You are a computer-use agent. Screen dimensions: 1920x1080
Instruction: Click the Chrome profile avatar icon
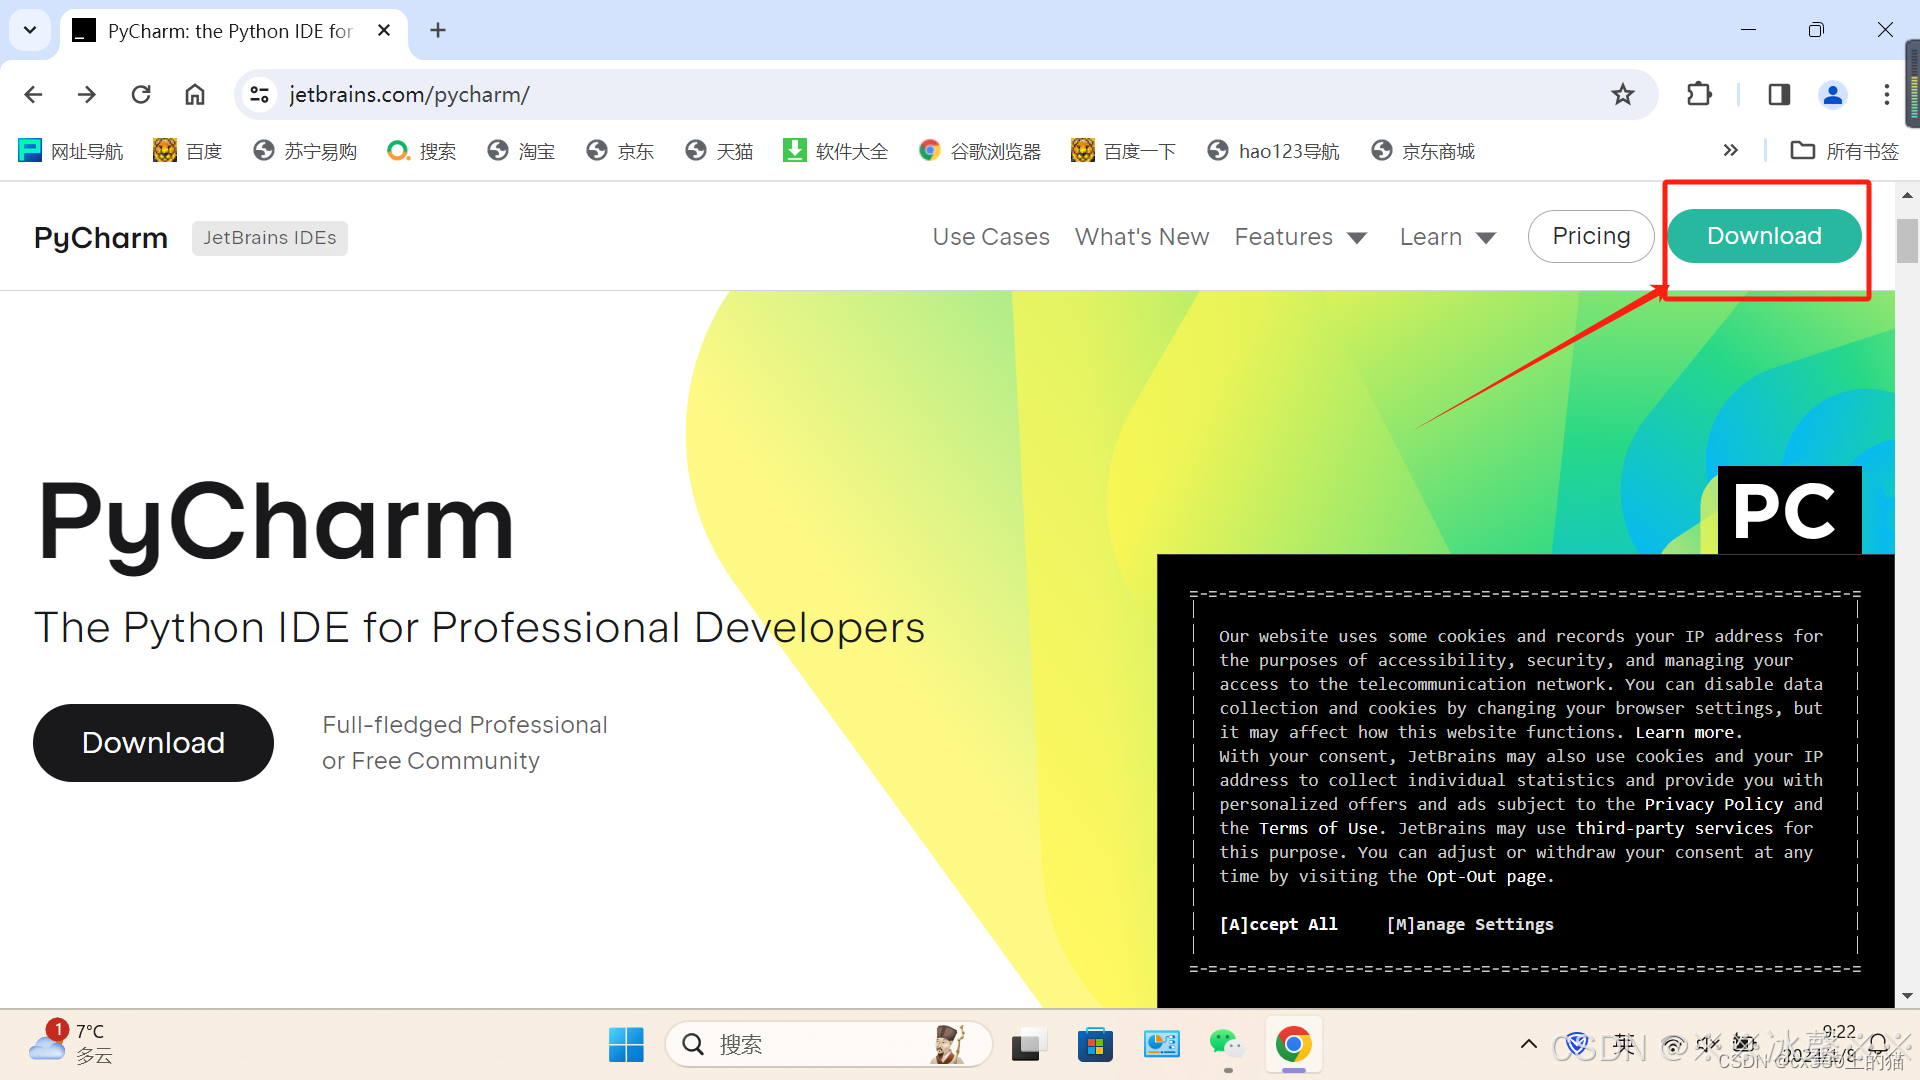pyautogui.click(x=1833, y=95)
